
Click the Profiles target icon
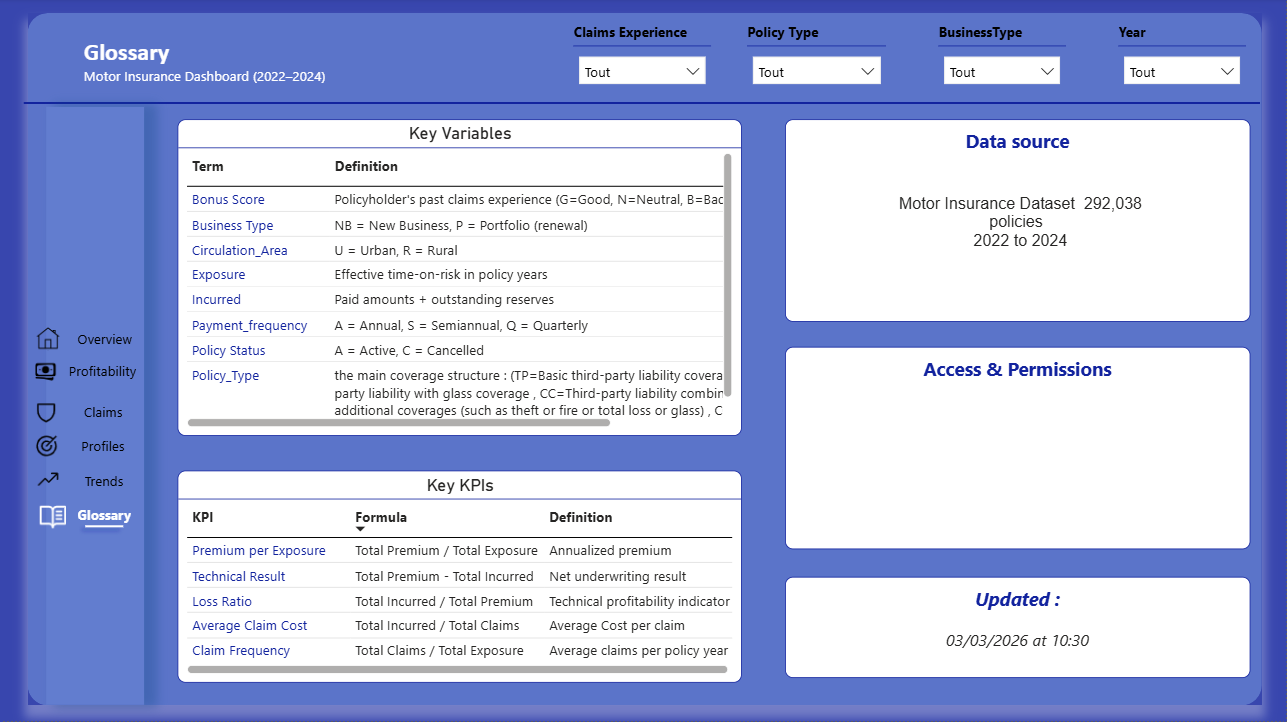[x=46, y=446]
